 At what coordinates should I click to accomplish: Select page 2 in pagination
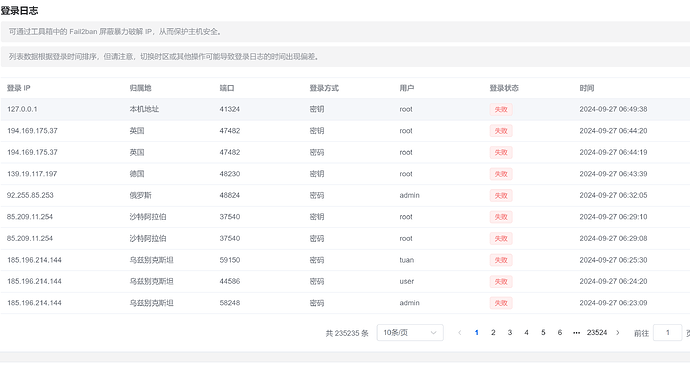(x=493, y=333)
